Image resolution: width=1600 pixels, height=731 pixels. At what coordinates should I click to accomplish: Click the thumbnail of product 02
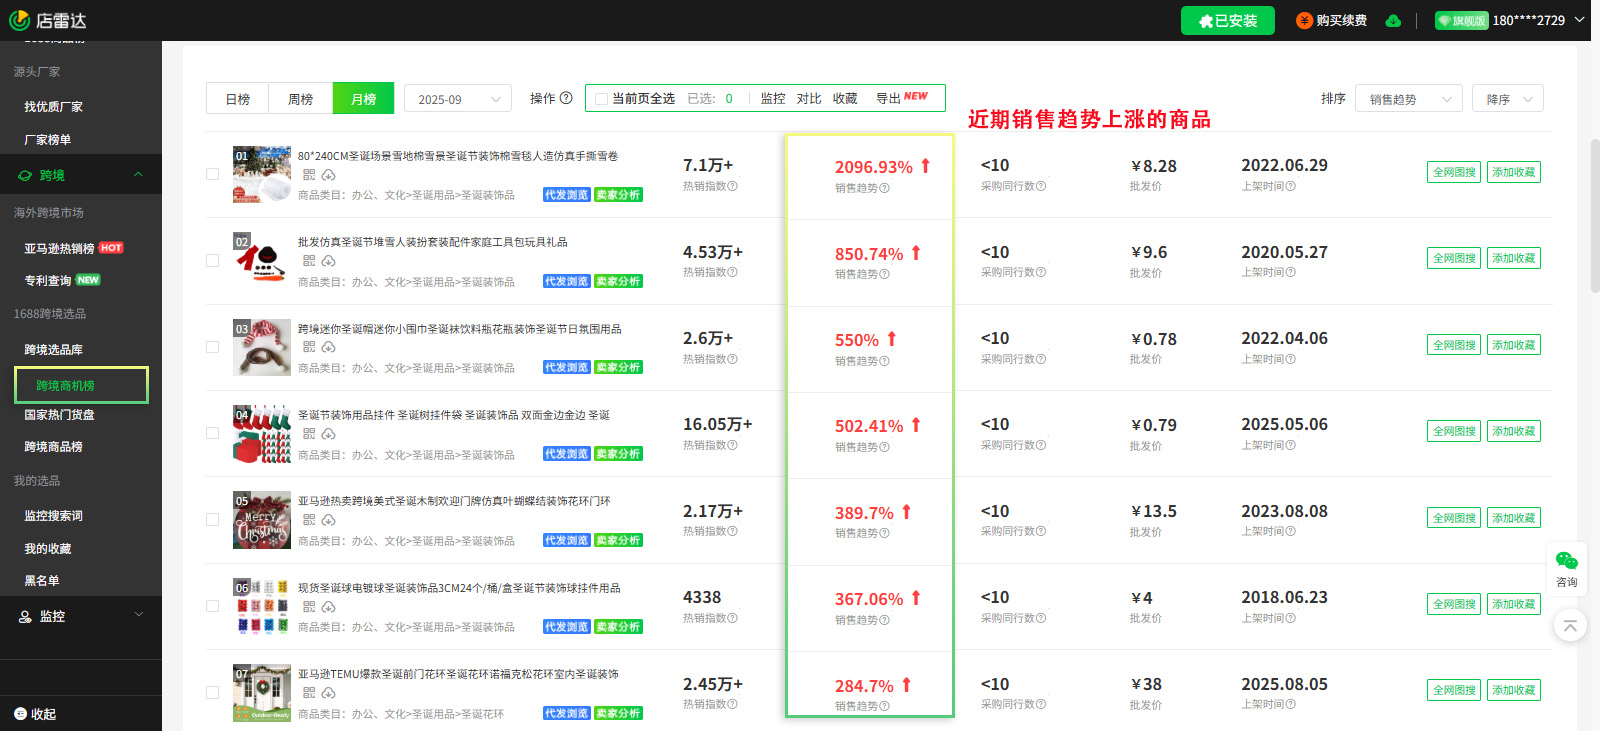pyautogui.click(x=261, y=261)
